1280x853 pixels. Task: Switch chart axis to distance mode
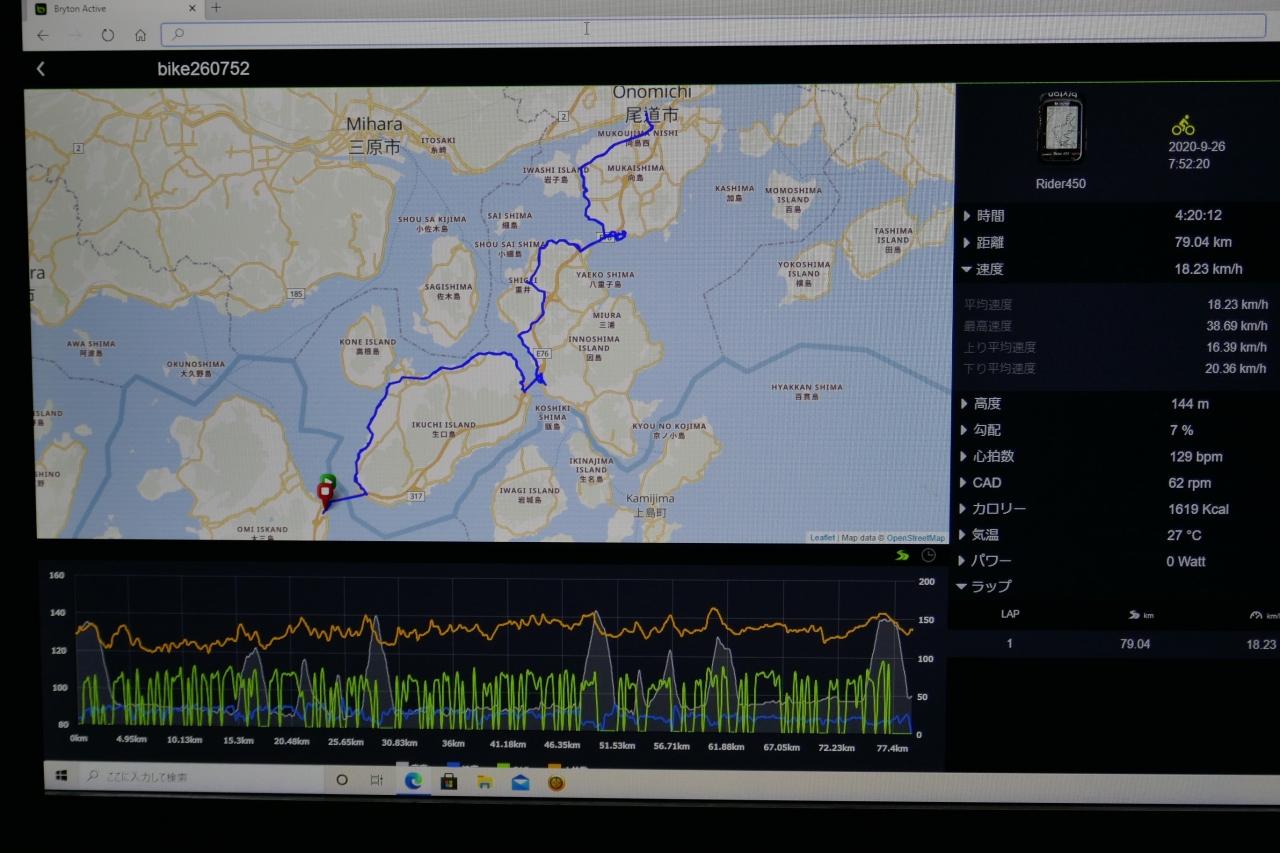coord(903,555)
